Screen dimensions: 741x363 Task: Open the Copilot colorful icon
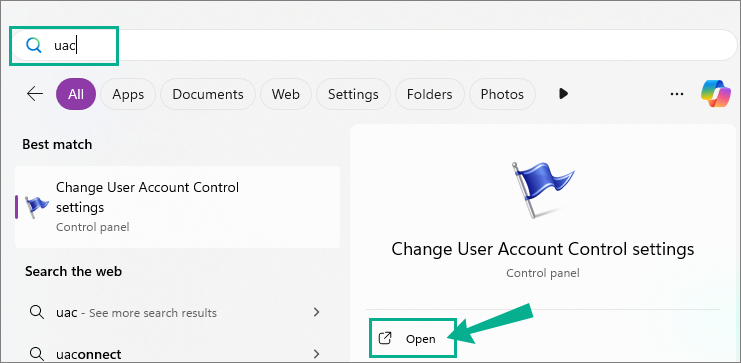[x=716, y=94]
